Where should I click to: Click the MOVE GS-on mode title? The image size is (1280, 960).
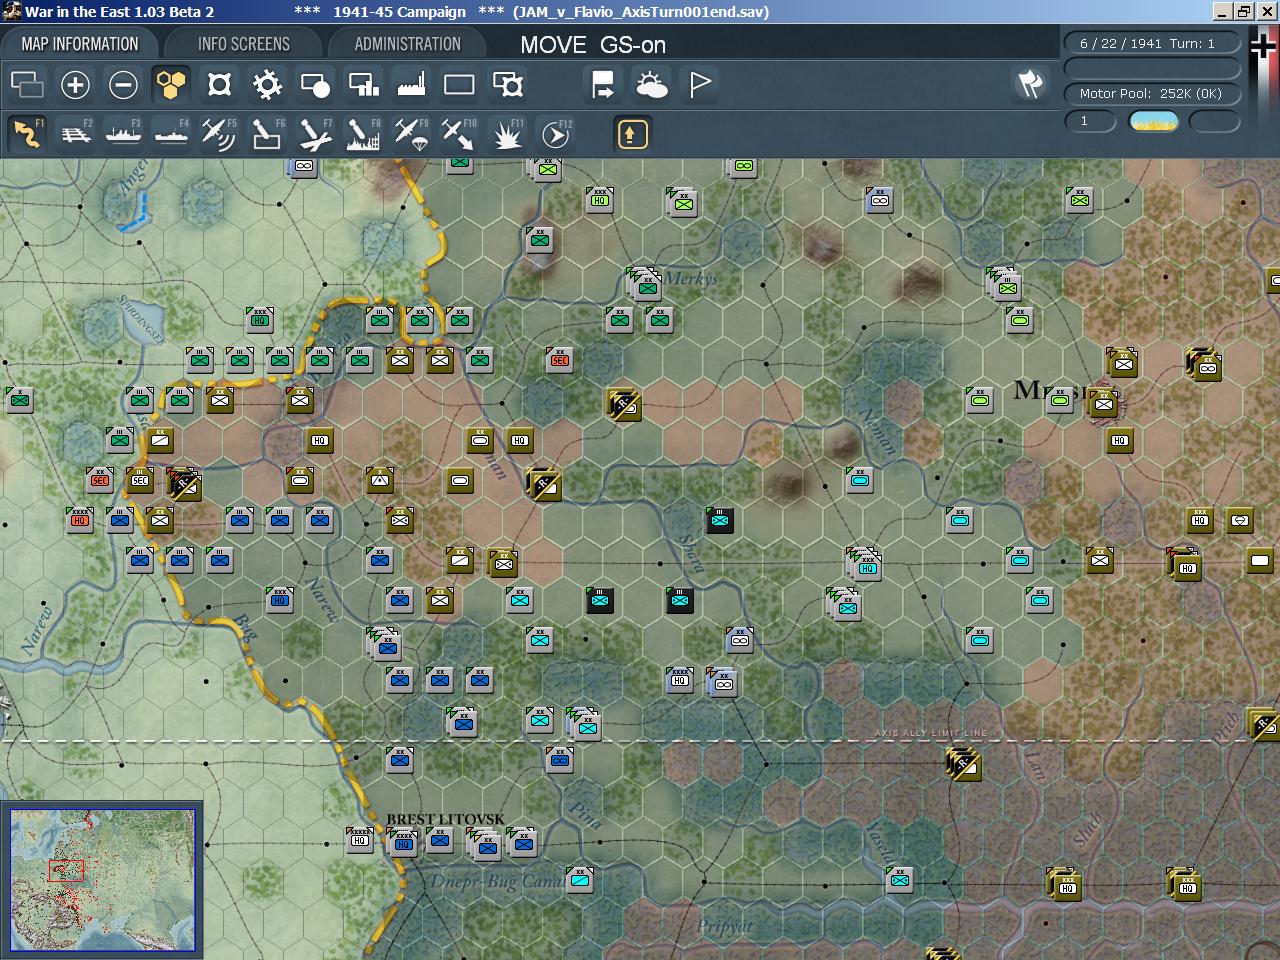click(593, 45)
